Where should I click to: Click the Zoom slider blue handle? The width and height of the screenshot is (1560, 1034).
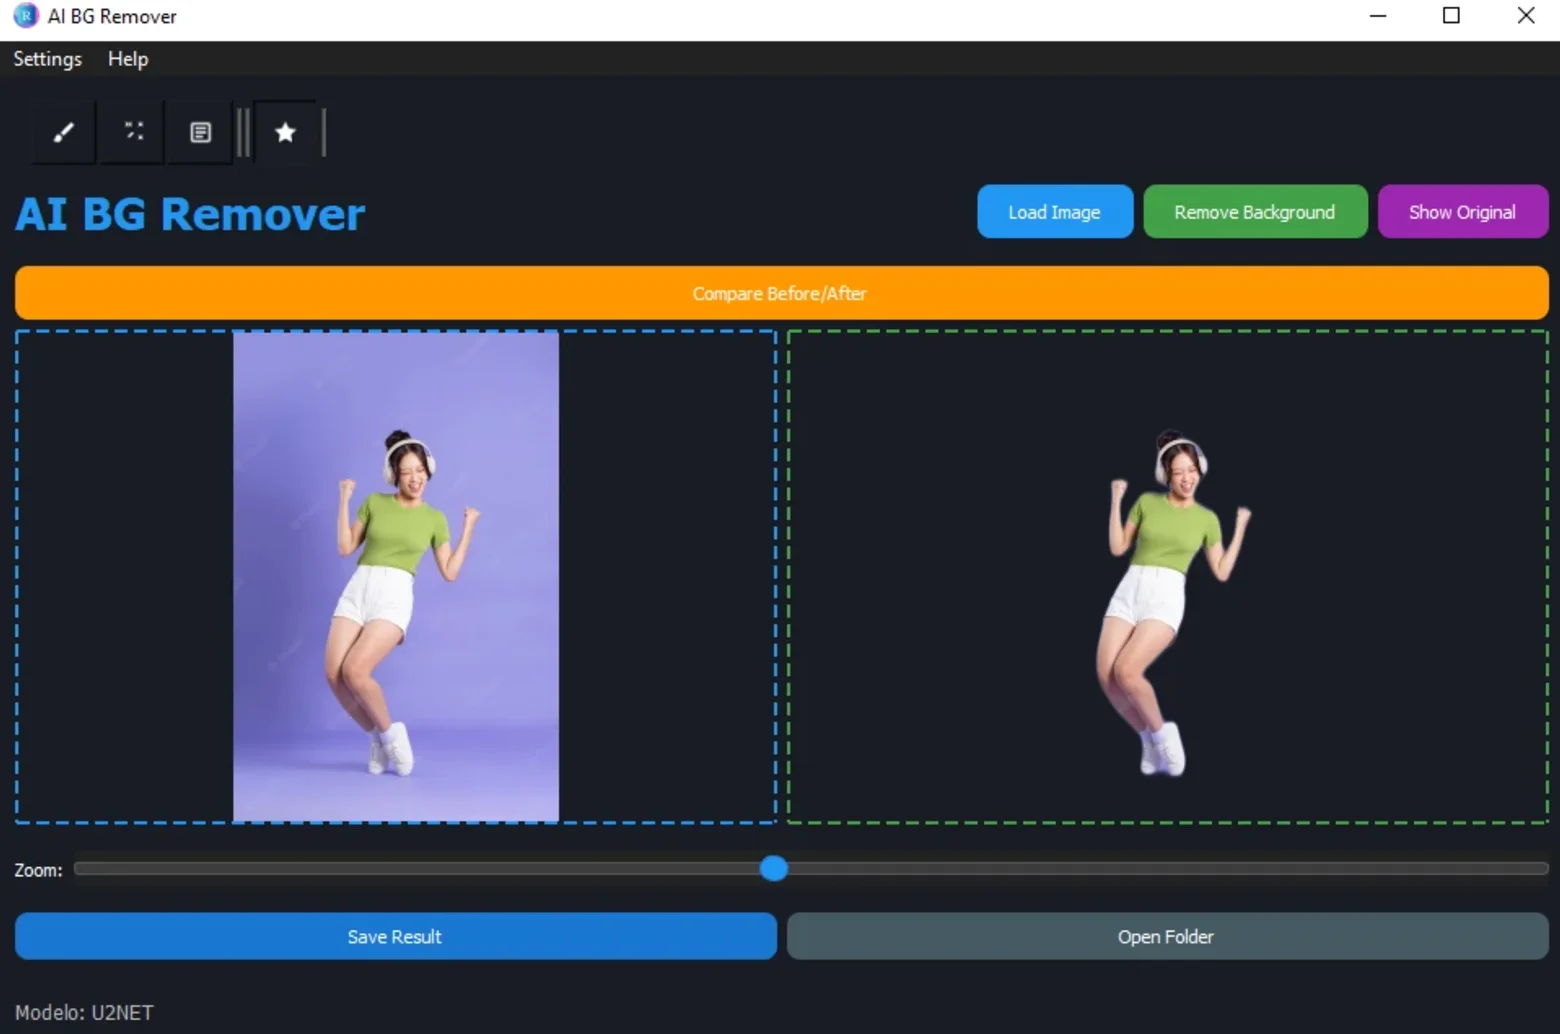773,868
